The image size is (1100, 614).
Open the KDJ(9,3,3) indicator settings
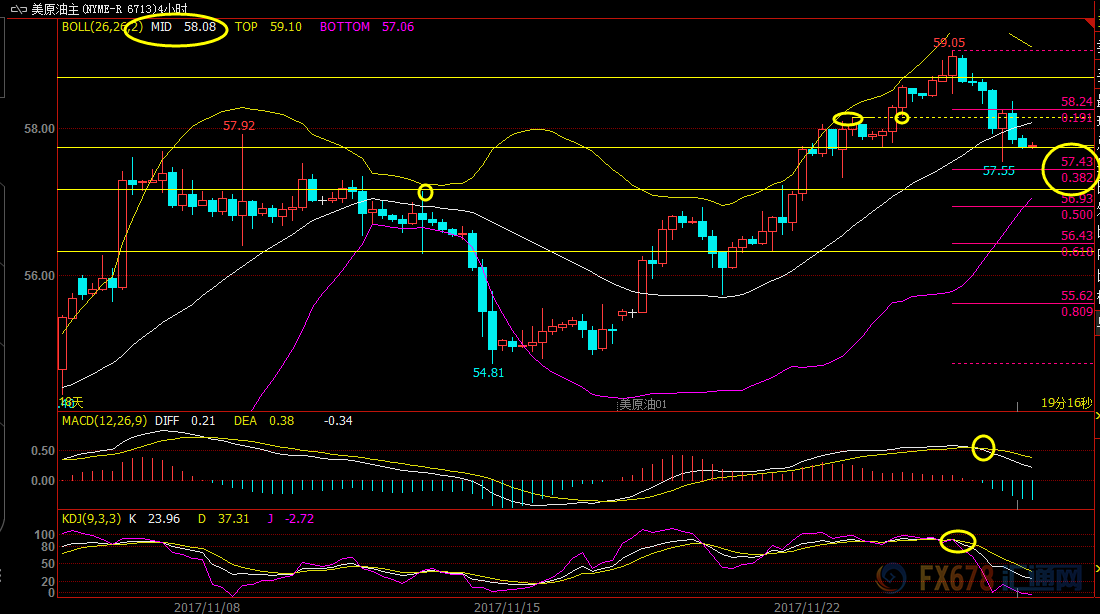pyautogui.click(x=92, y=519)
